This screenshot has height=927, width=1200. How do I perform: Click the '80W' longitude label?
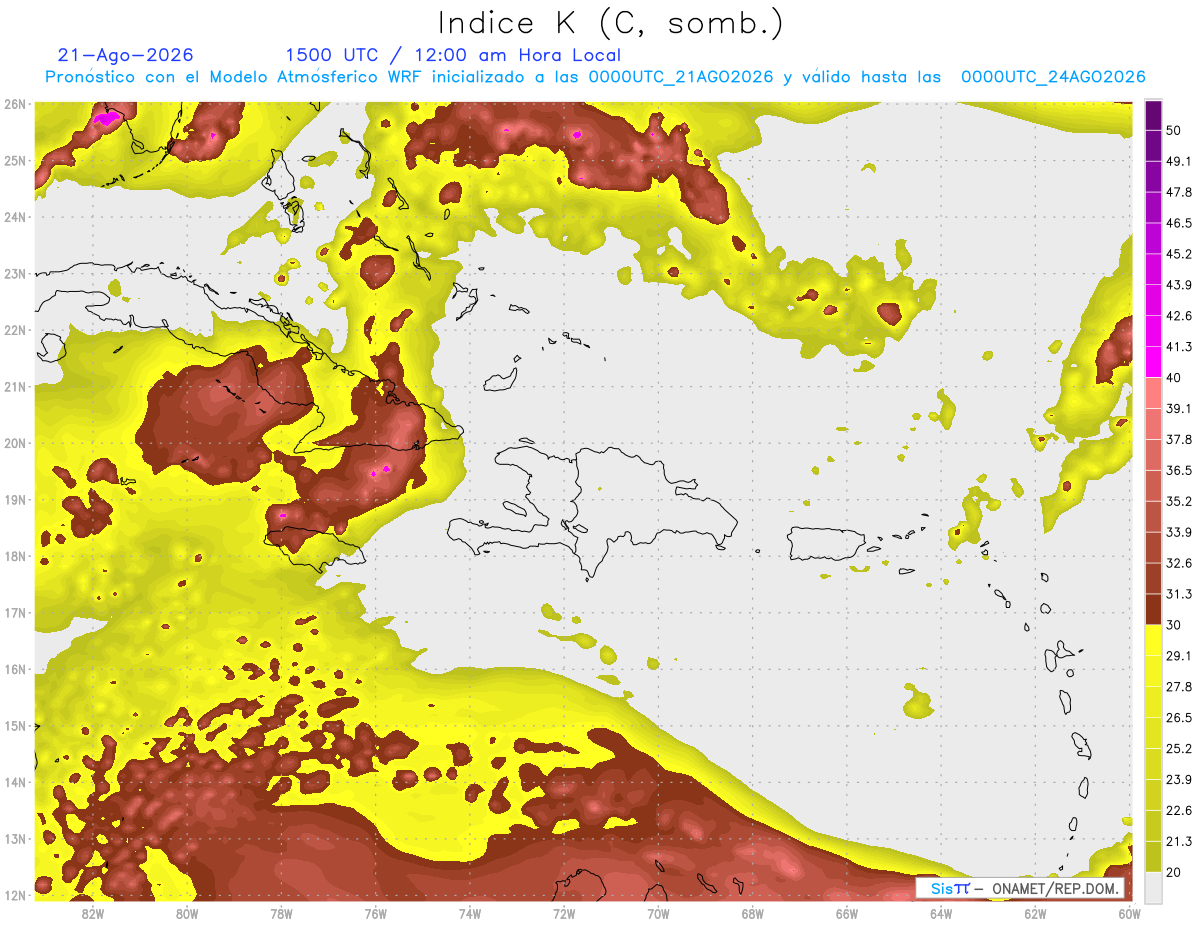(x=187, y=914)
